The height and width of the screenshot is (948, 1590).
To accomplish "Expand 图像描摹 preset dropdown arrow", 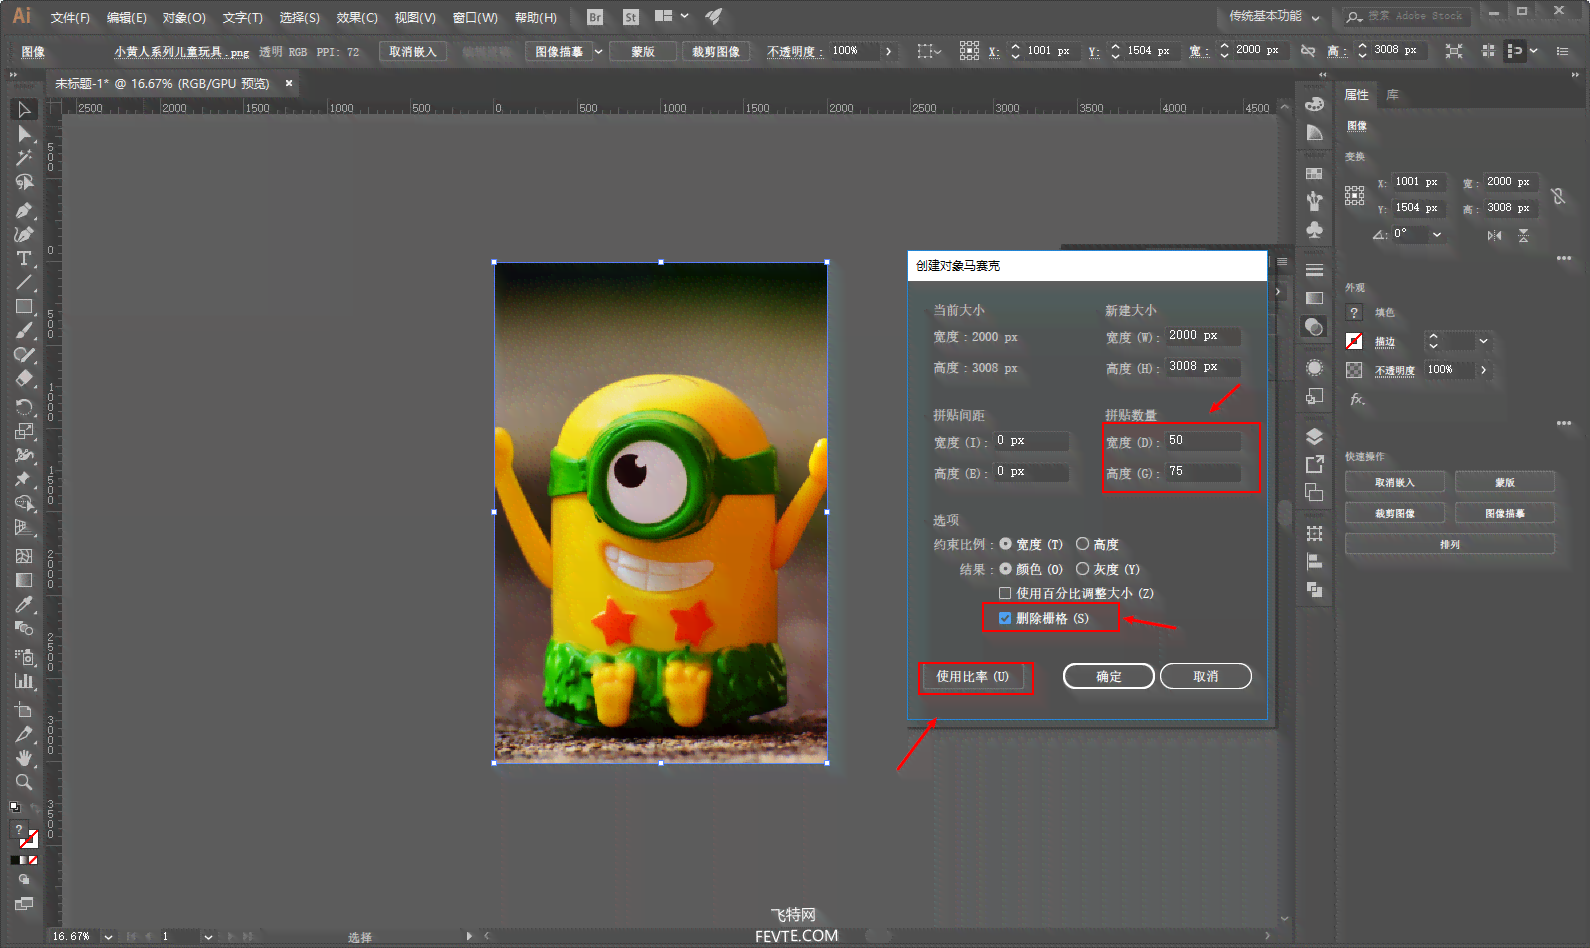I will tap(599, 51).
